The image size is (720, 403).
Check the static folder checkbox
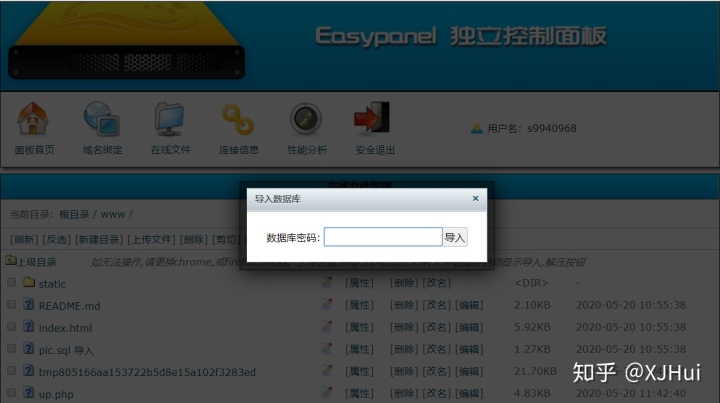click(11, 282)
